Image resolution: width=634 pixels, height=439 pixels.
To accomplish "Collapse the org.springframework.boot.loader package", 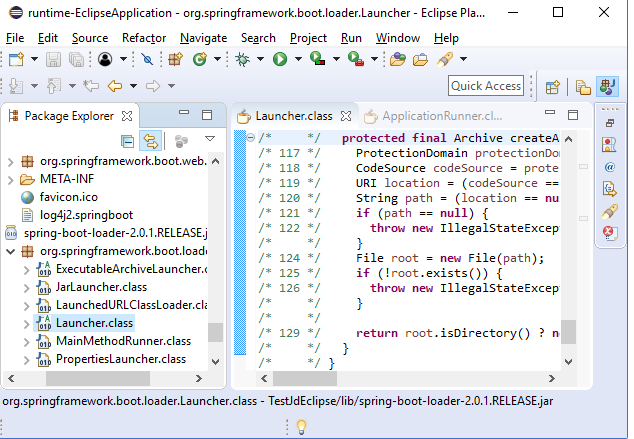I will (11, 251).
